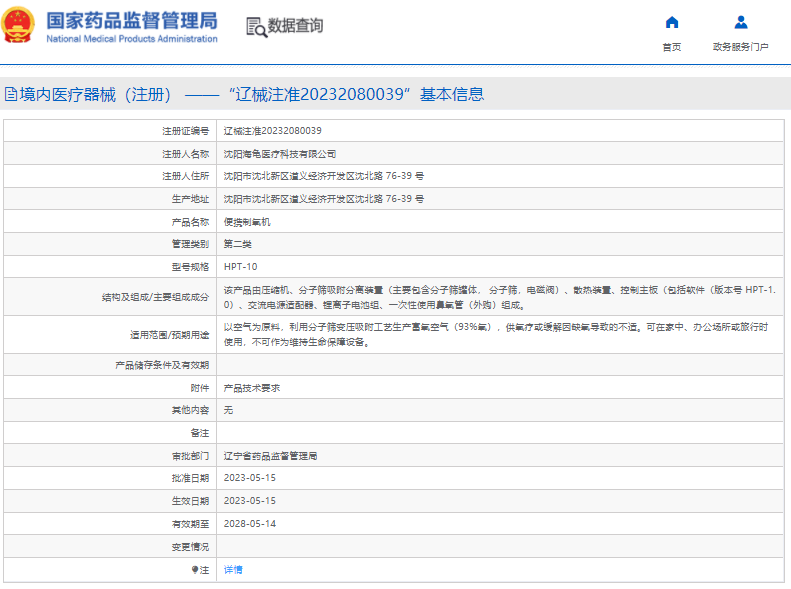The width and height of the screenshot is (791, 589).
Task: Click the 批准日期 value 2023-05-15
Action: (x=250, y=478)
